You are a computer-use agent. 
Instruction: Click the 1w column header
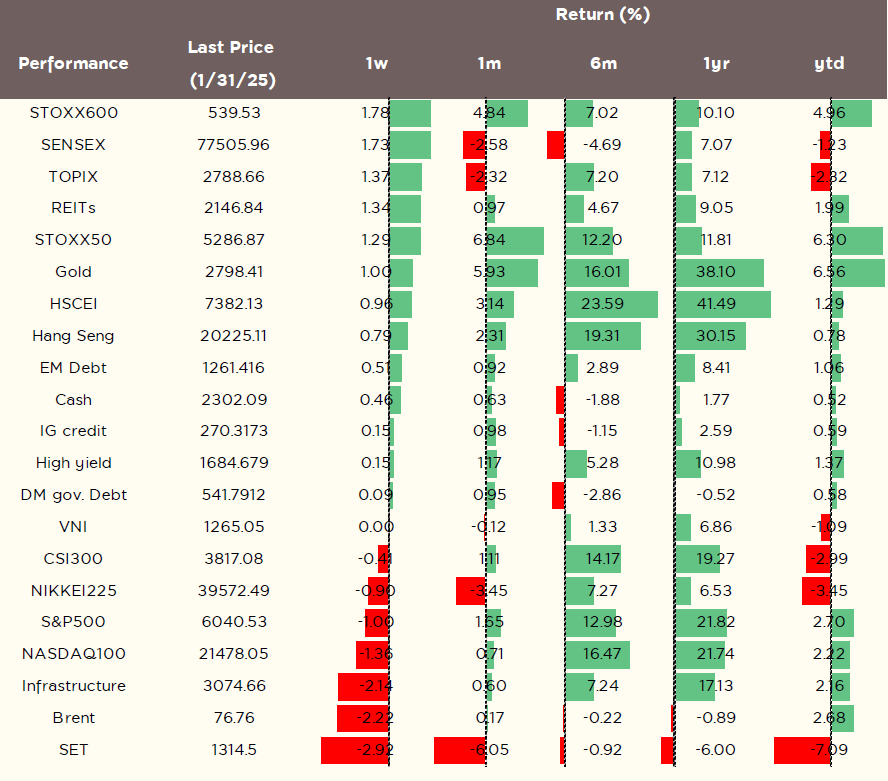(377, 63)
